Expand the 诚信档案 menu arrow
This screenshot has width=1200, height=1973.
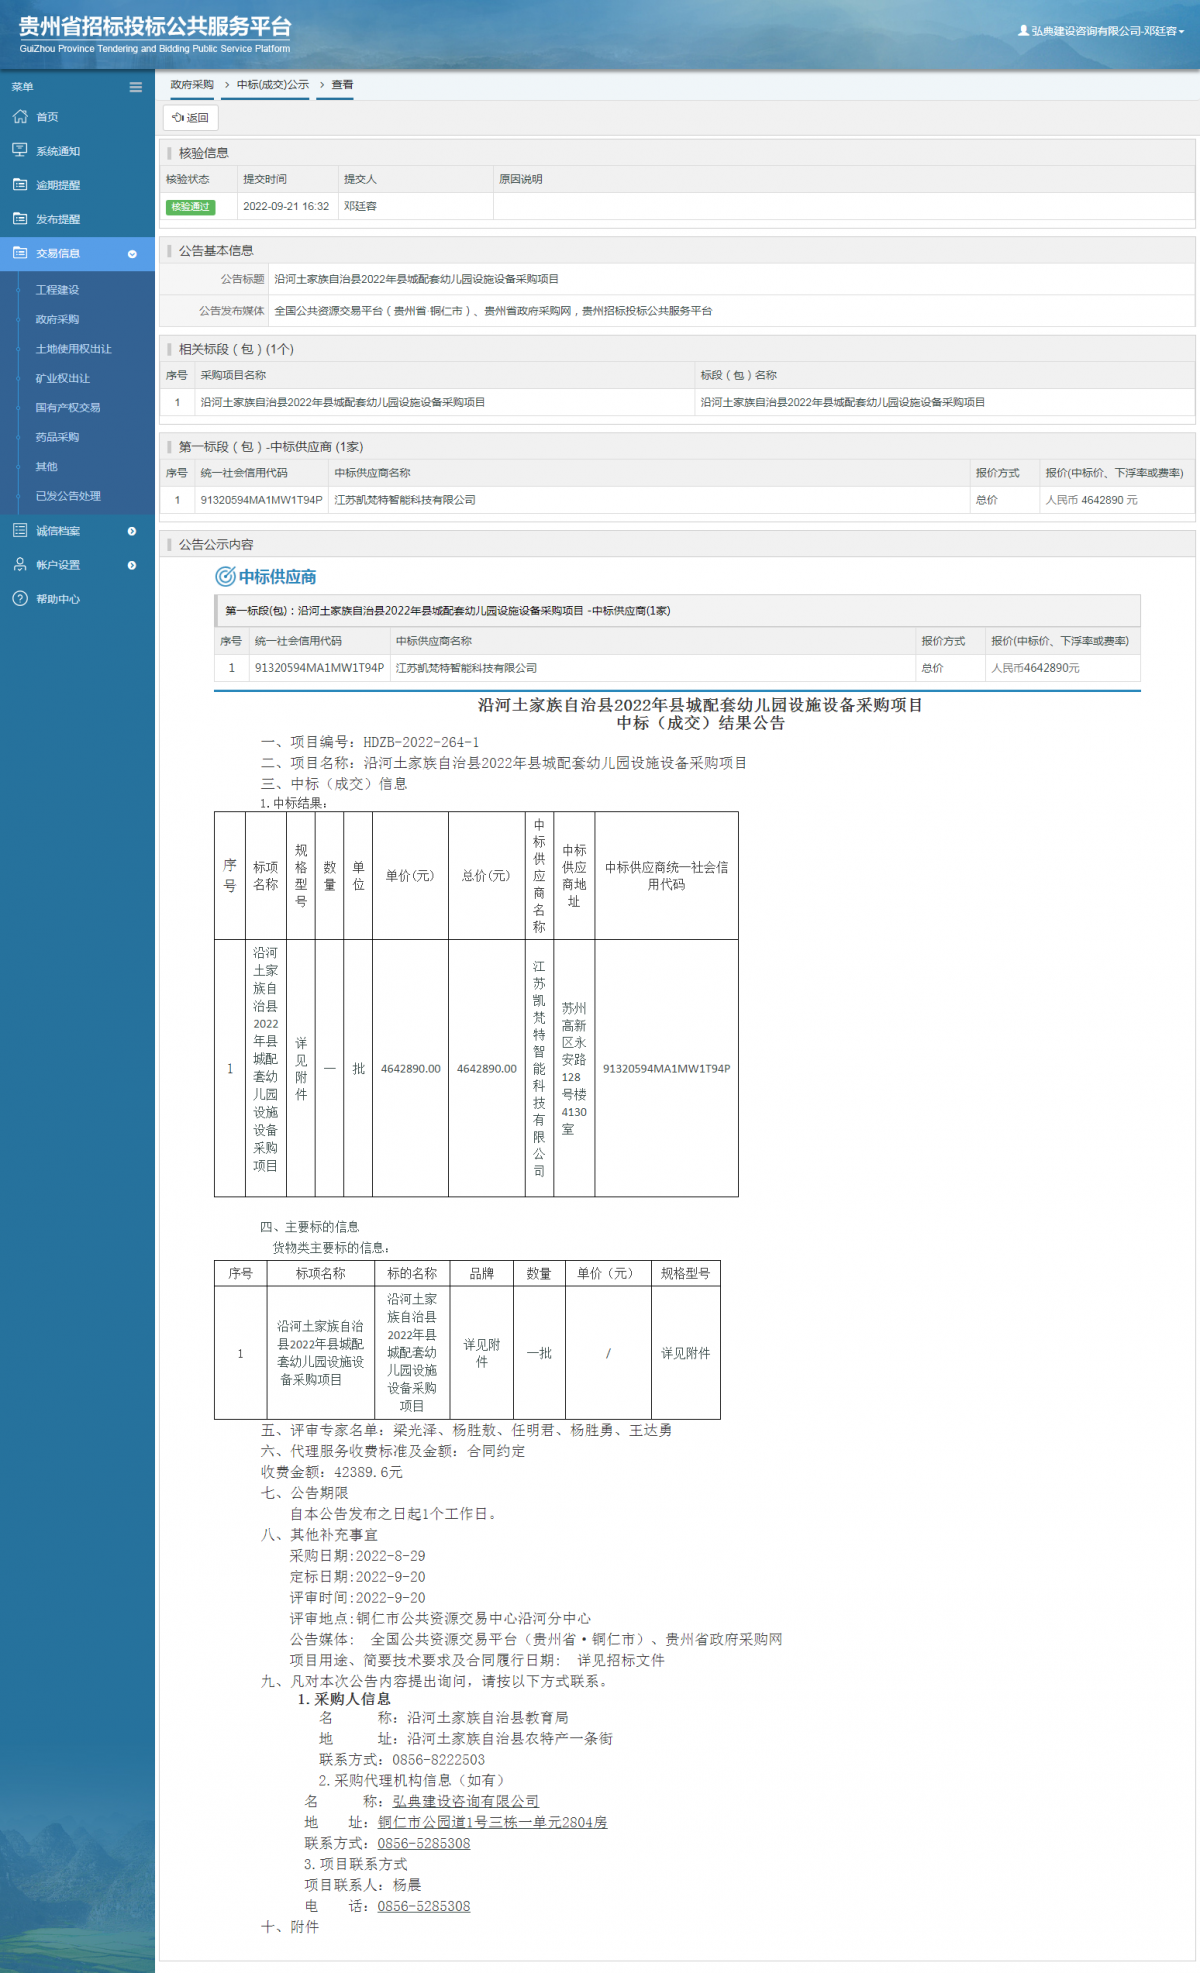coord(132,531)
